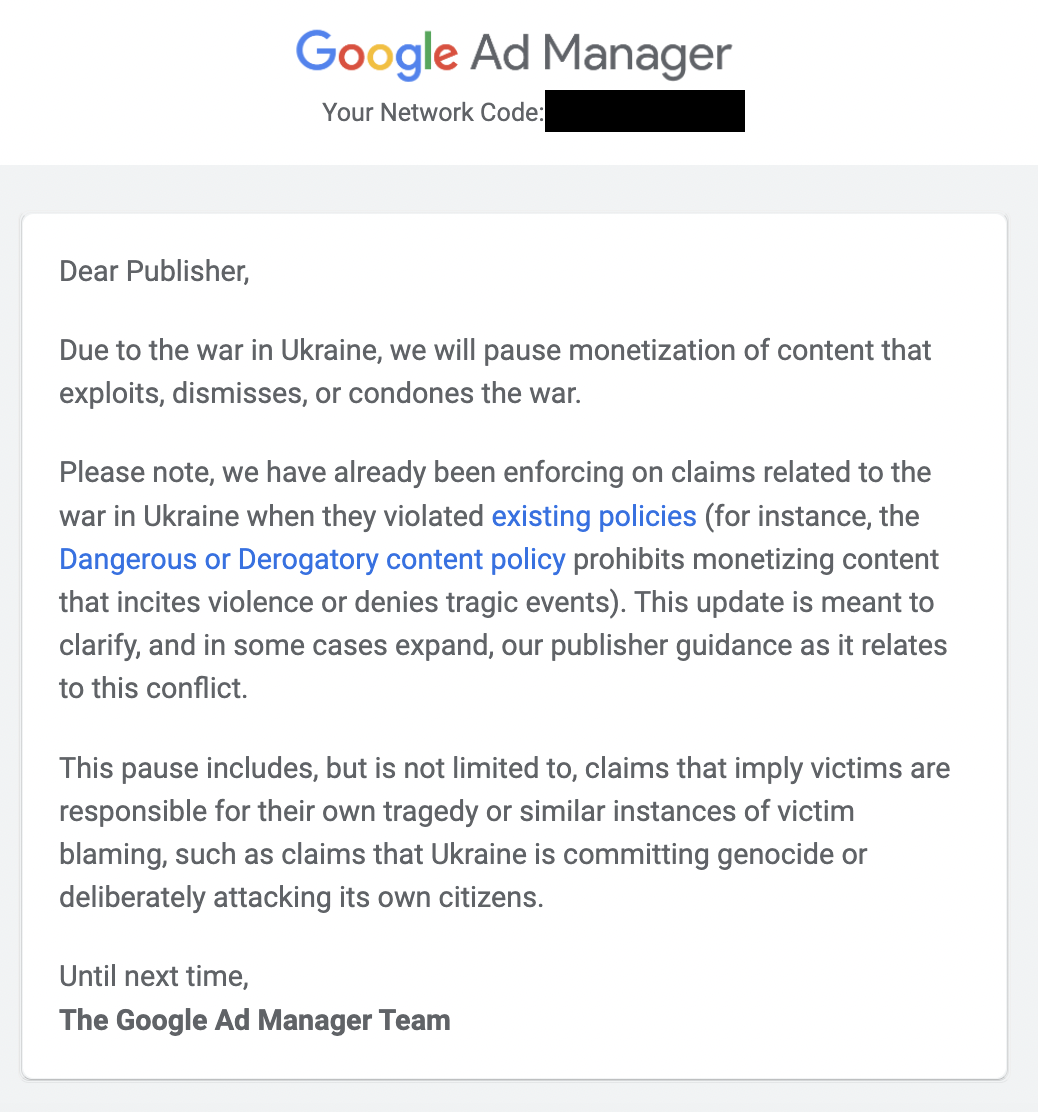Click the line beginning Please note
1038x1112 pixels.
point(495,472)
